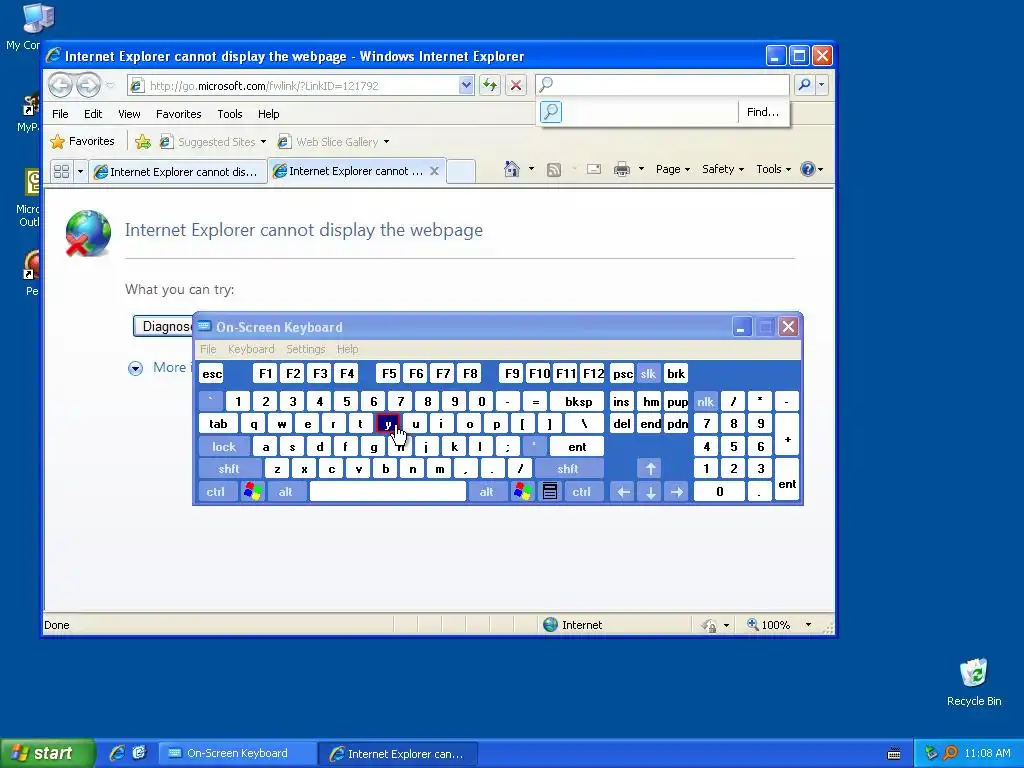The image size is (1024, 768).
Task: Open the Settings menu in On-Screen Keyboard
Action: (x=305, y=349)
